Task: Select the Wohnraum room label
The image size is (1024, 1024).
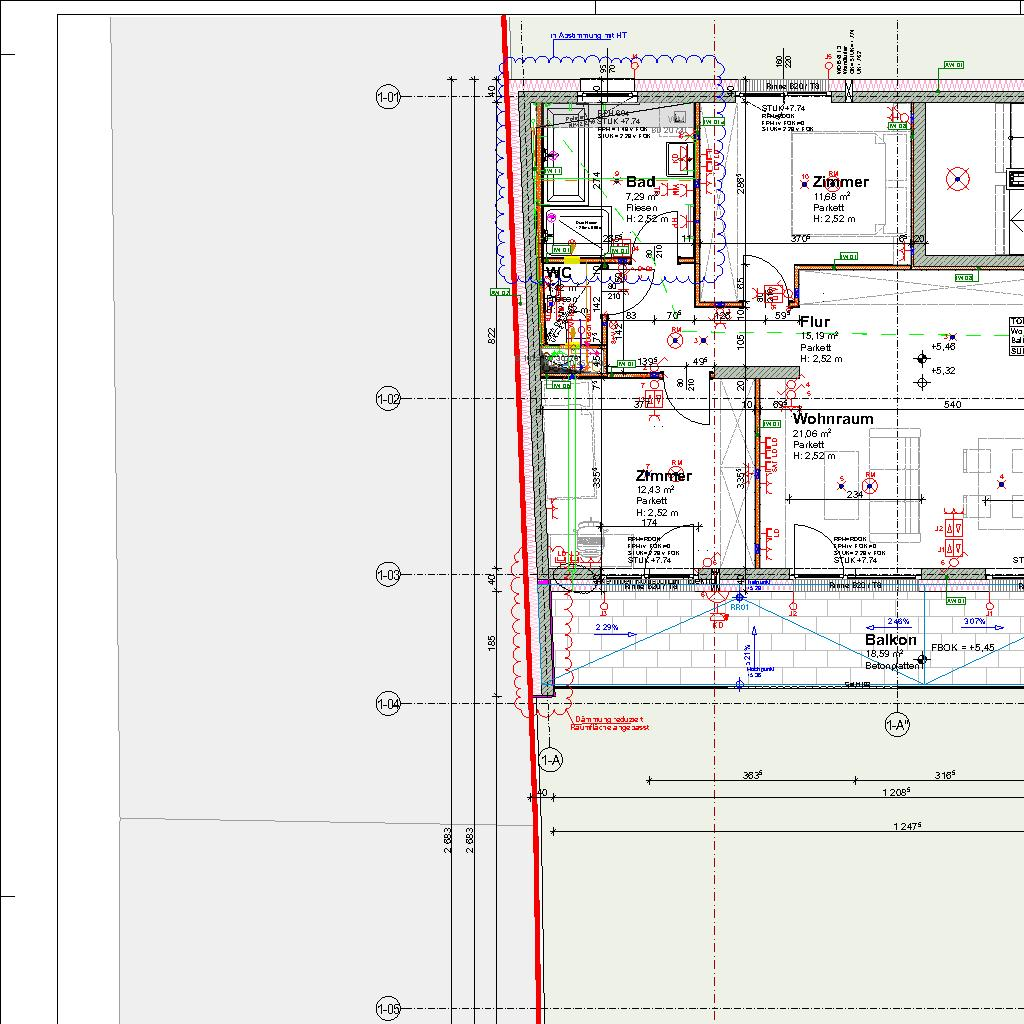Action: pyautogui.click(x=833, y=419)
